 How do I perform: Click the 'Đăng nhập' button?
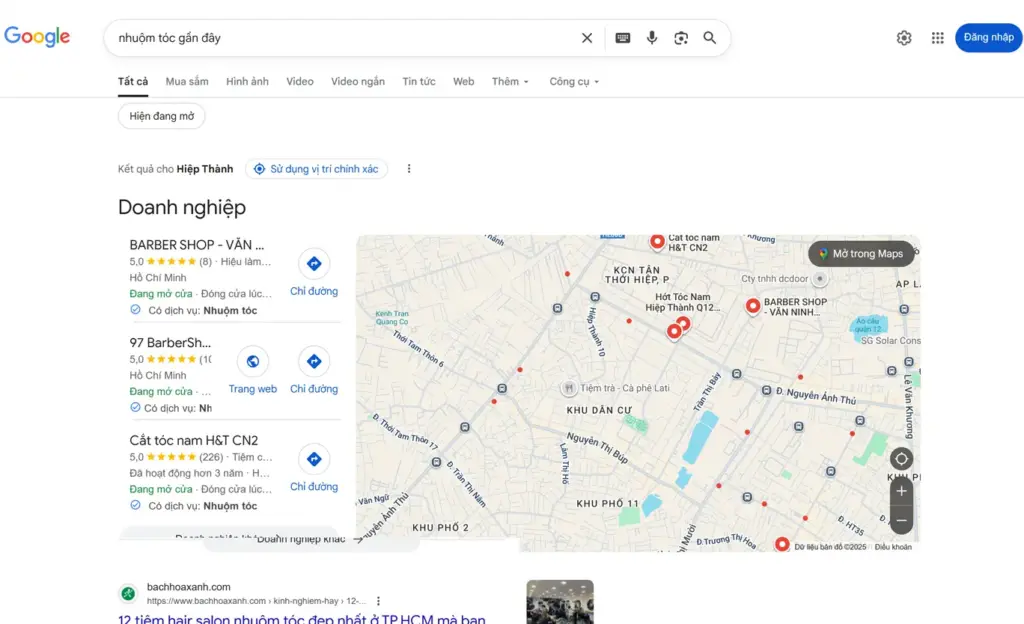[988, 37]
